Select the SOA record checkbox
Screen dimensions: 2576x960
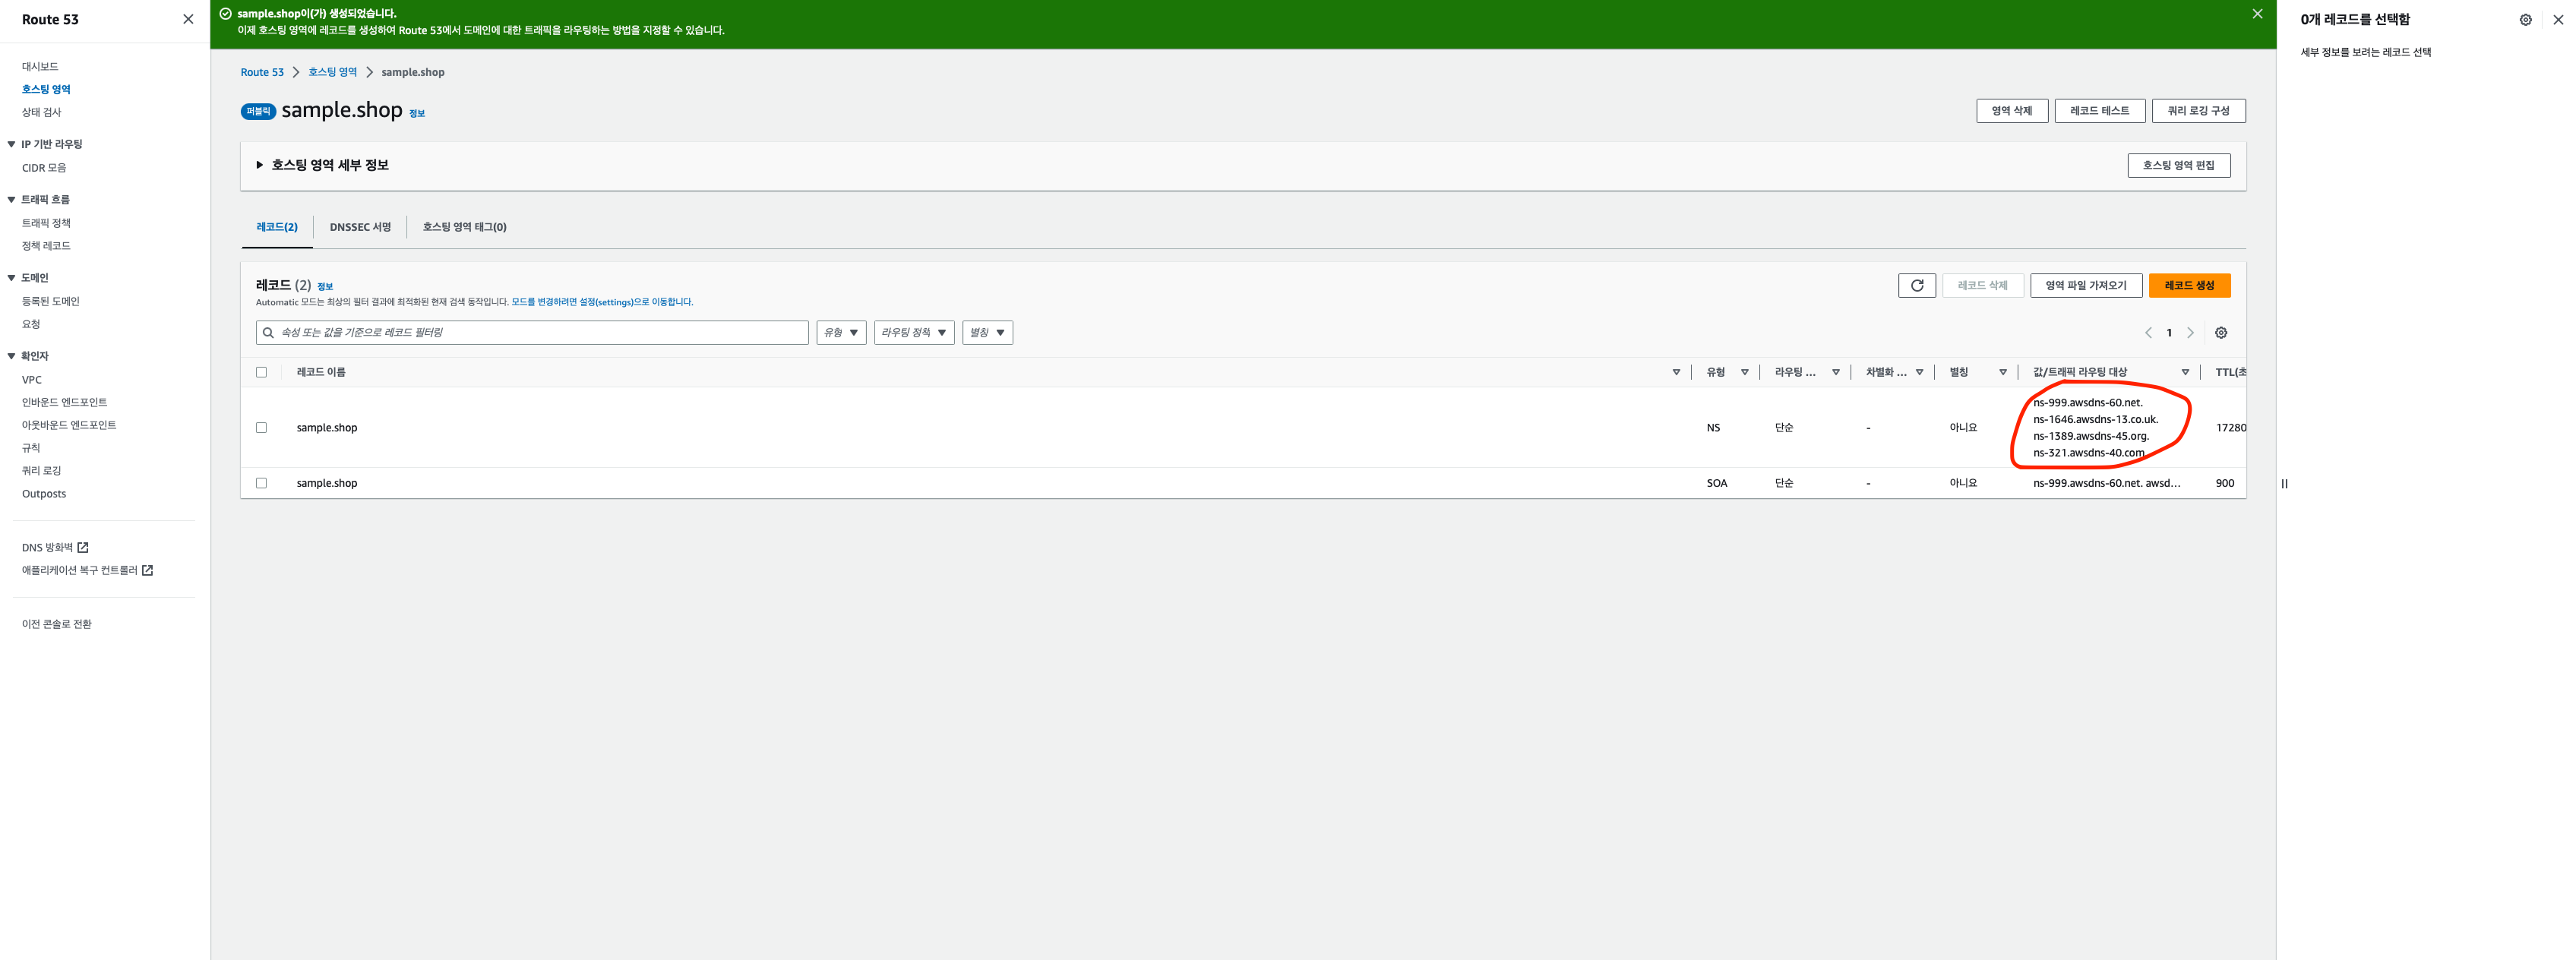click(x=261, y=483)
